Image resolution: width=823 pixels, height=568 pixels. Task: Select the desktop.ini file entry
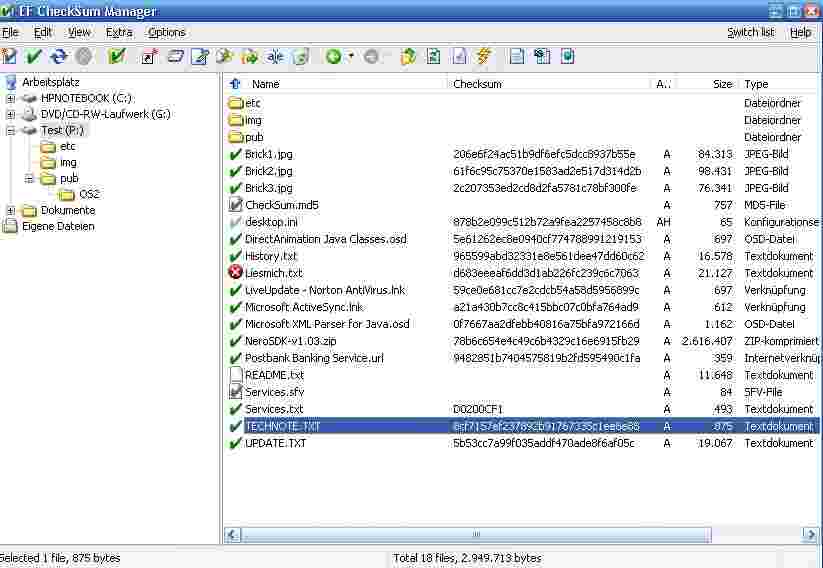tap(271, 222)
